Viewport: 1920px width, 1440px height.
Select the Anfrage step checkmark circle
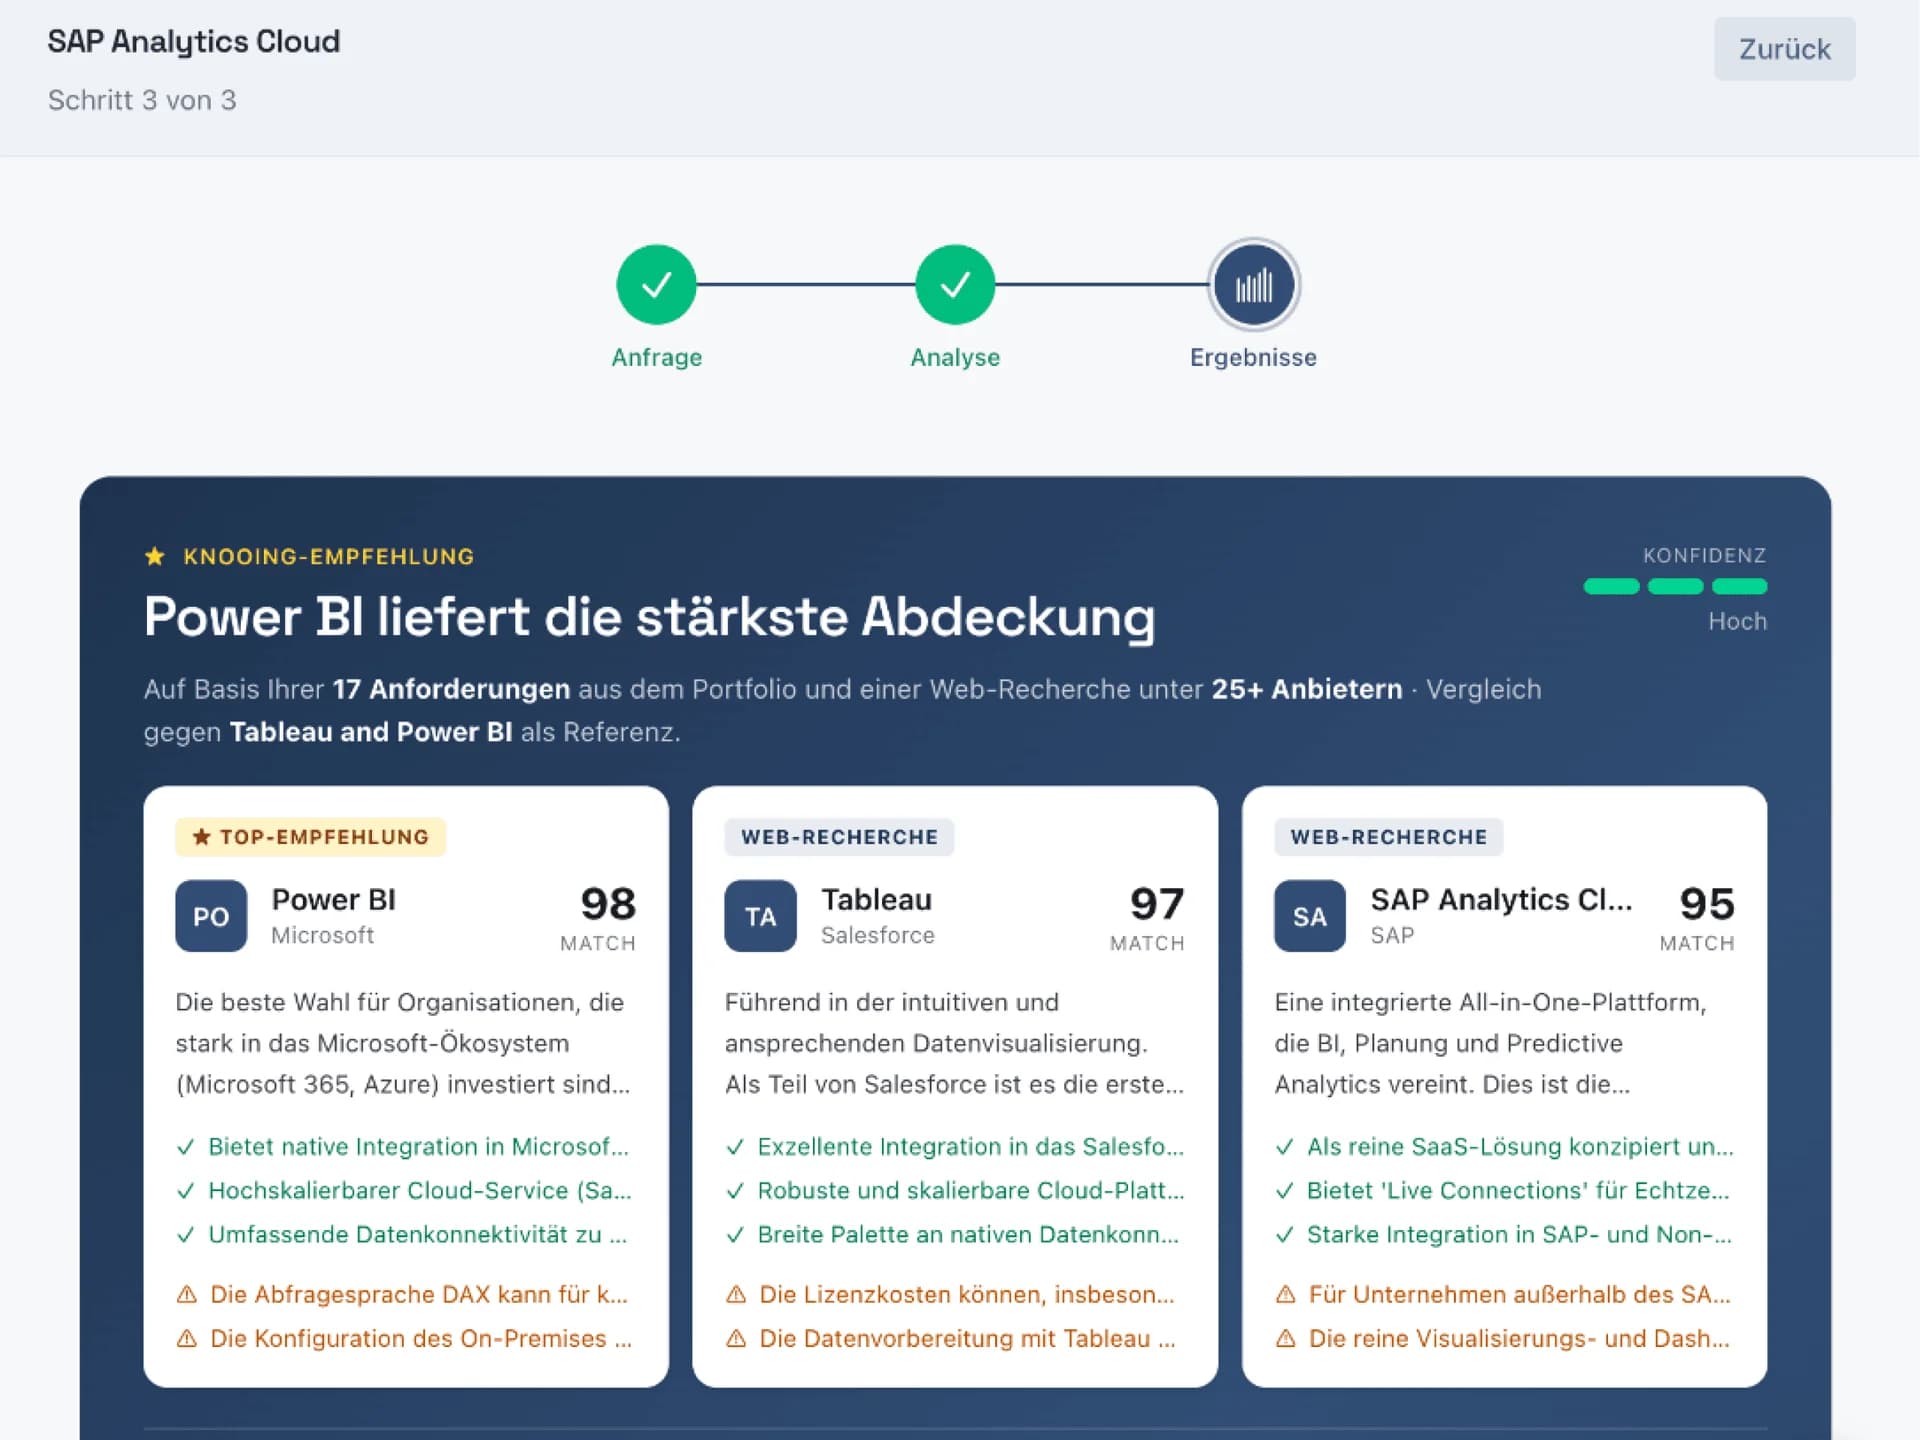[x=656, y=285]
